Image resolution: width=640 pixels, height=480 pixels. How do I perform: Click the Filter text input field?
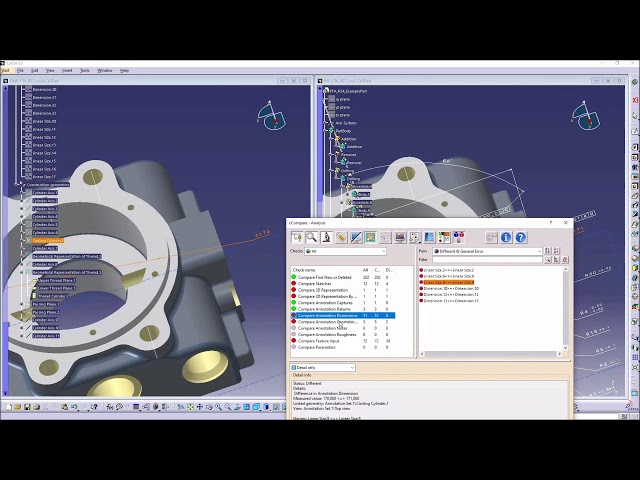487,260
